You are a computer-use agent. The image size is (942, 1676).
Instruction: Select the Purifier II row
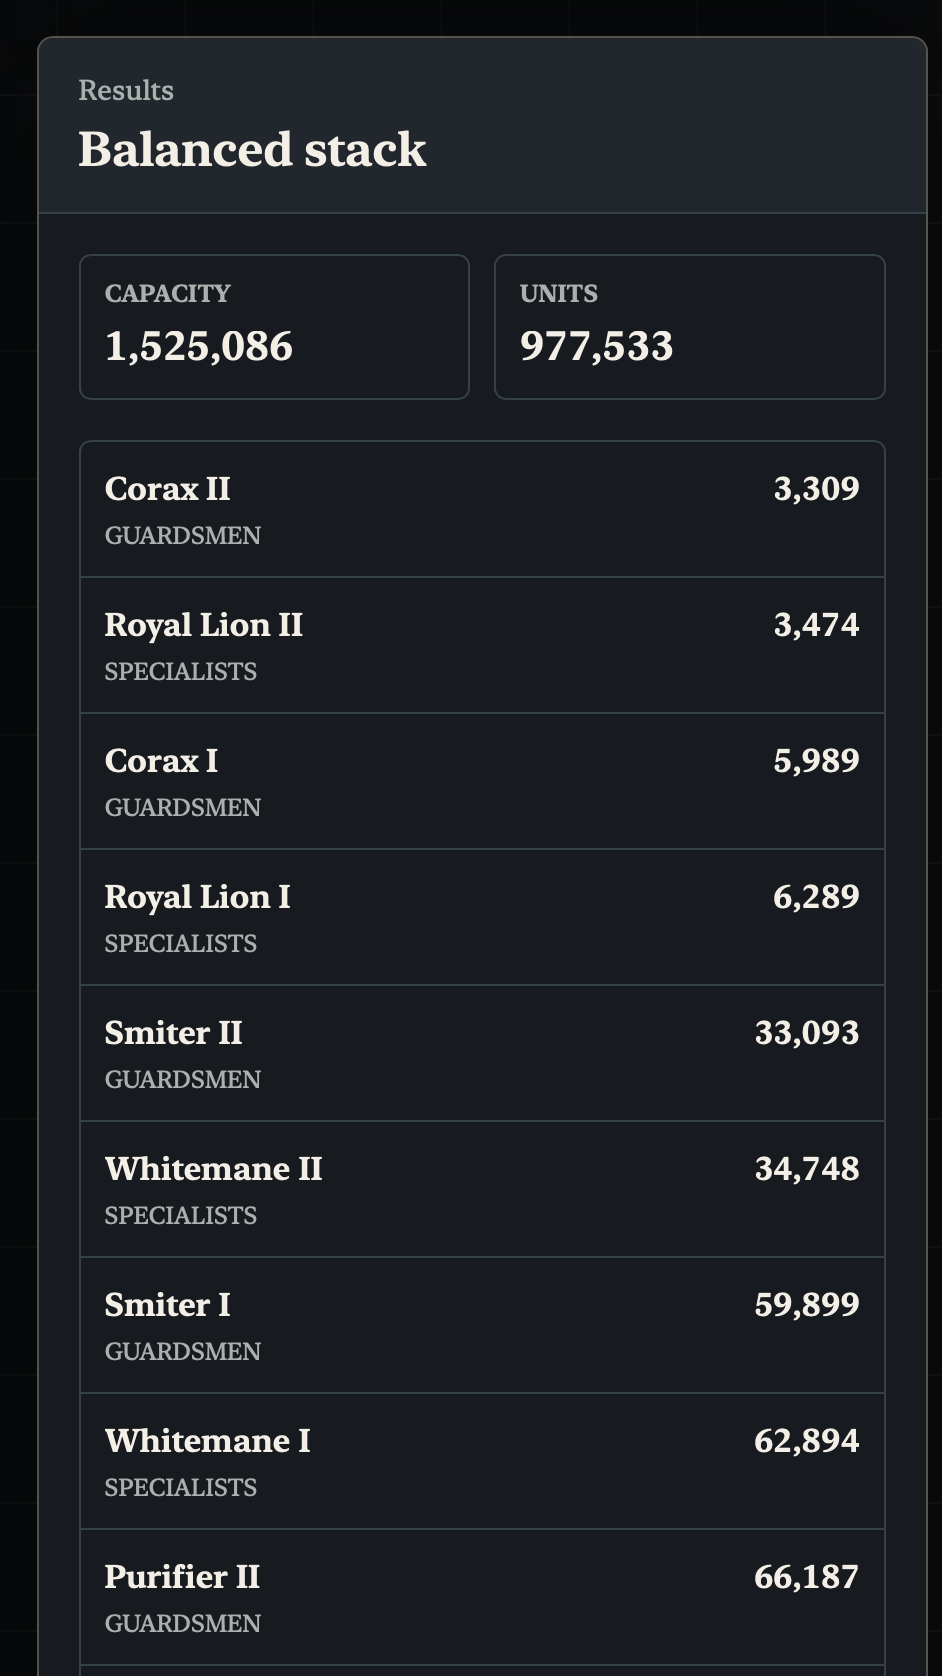pos(482,1598)
